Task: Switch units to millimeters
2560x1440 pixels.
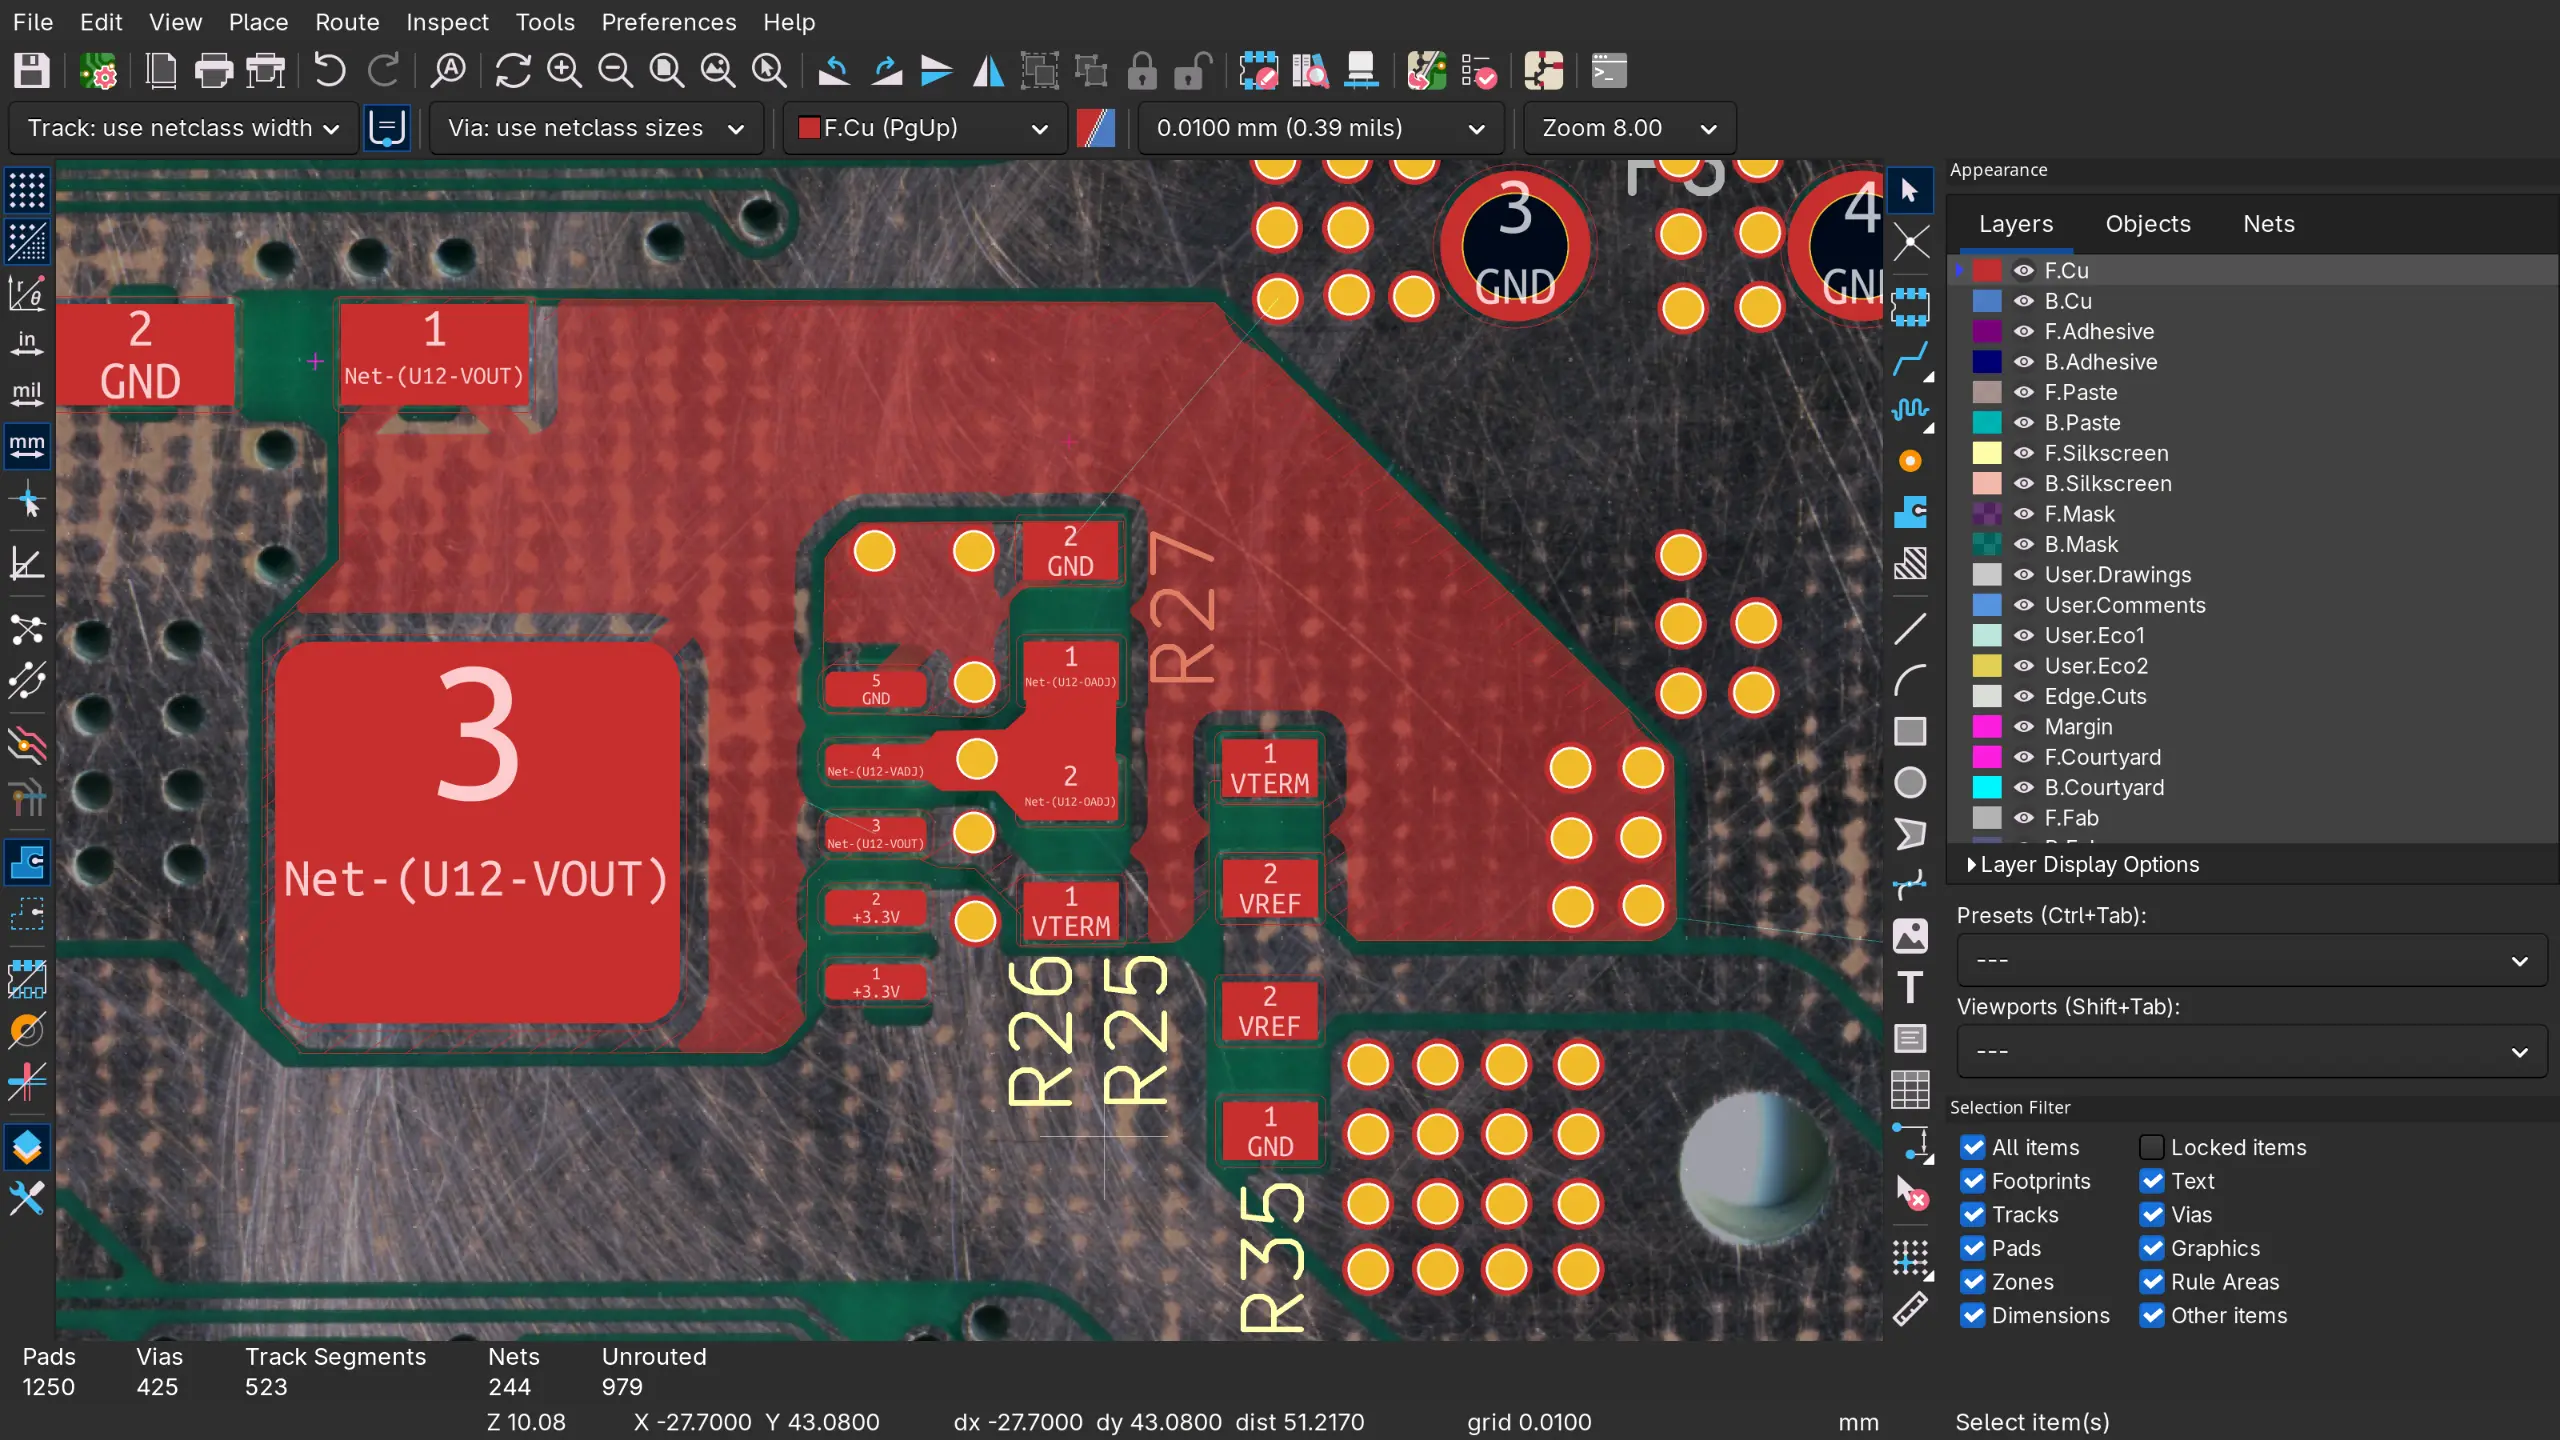Action: [x=27, y=446]
